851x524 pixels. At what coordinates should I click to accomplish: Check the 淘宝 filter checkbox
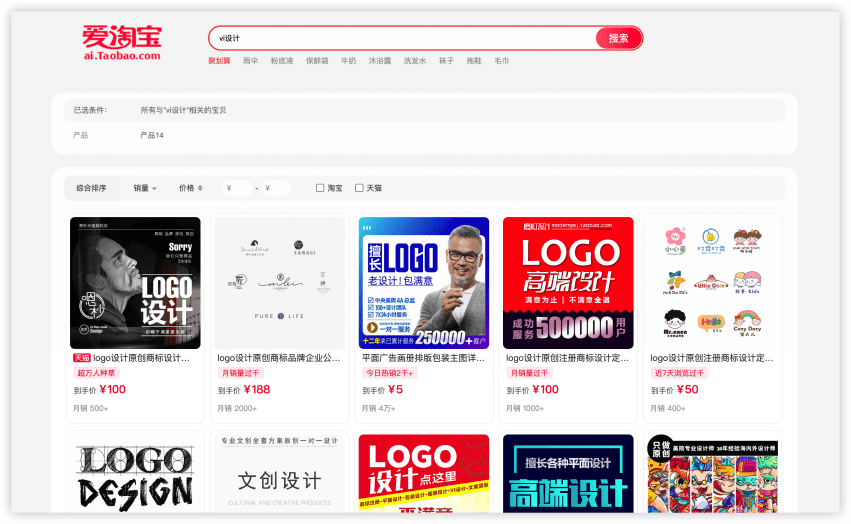320,188
